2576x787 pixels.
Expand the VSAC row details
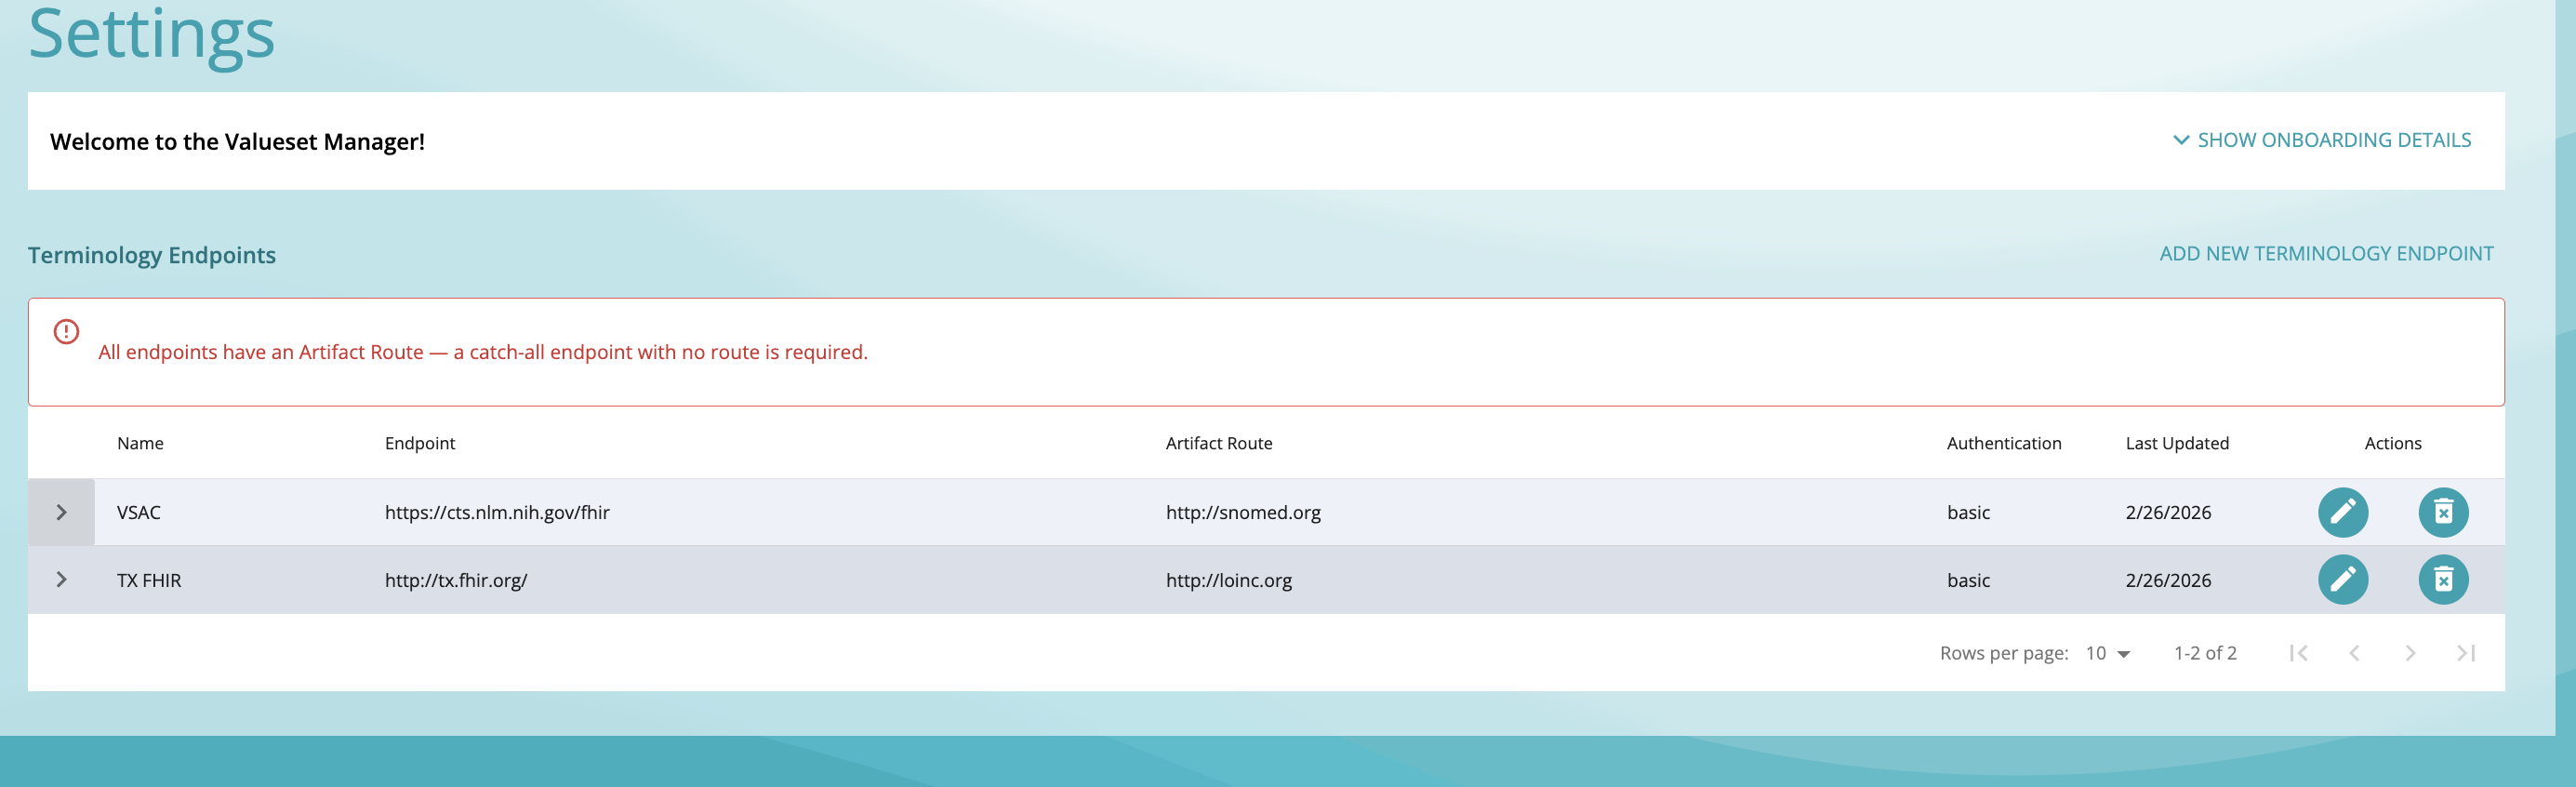pos(61,512)
